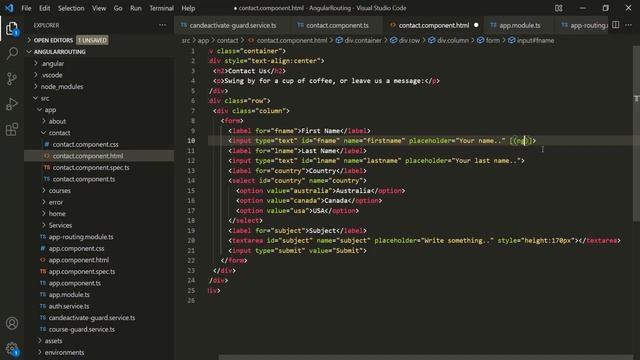Open View menu
The height and width of the screenshot is (360, 640).
[99, 8]
